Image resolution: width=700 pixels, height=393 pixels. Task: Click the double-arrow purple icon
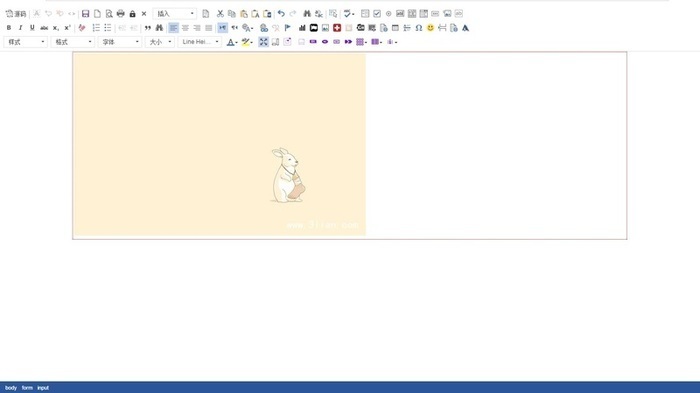click(x=348, y=42)
